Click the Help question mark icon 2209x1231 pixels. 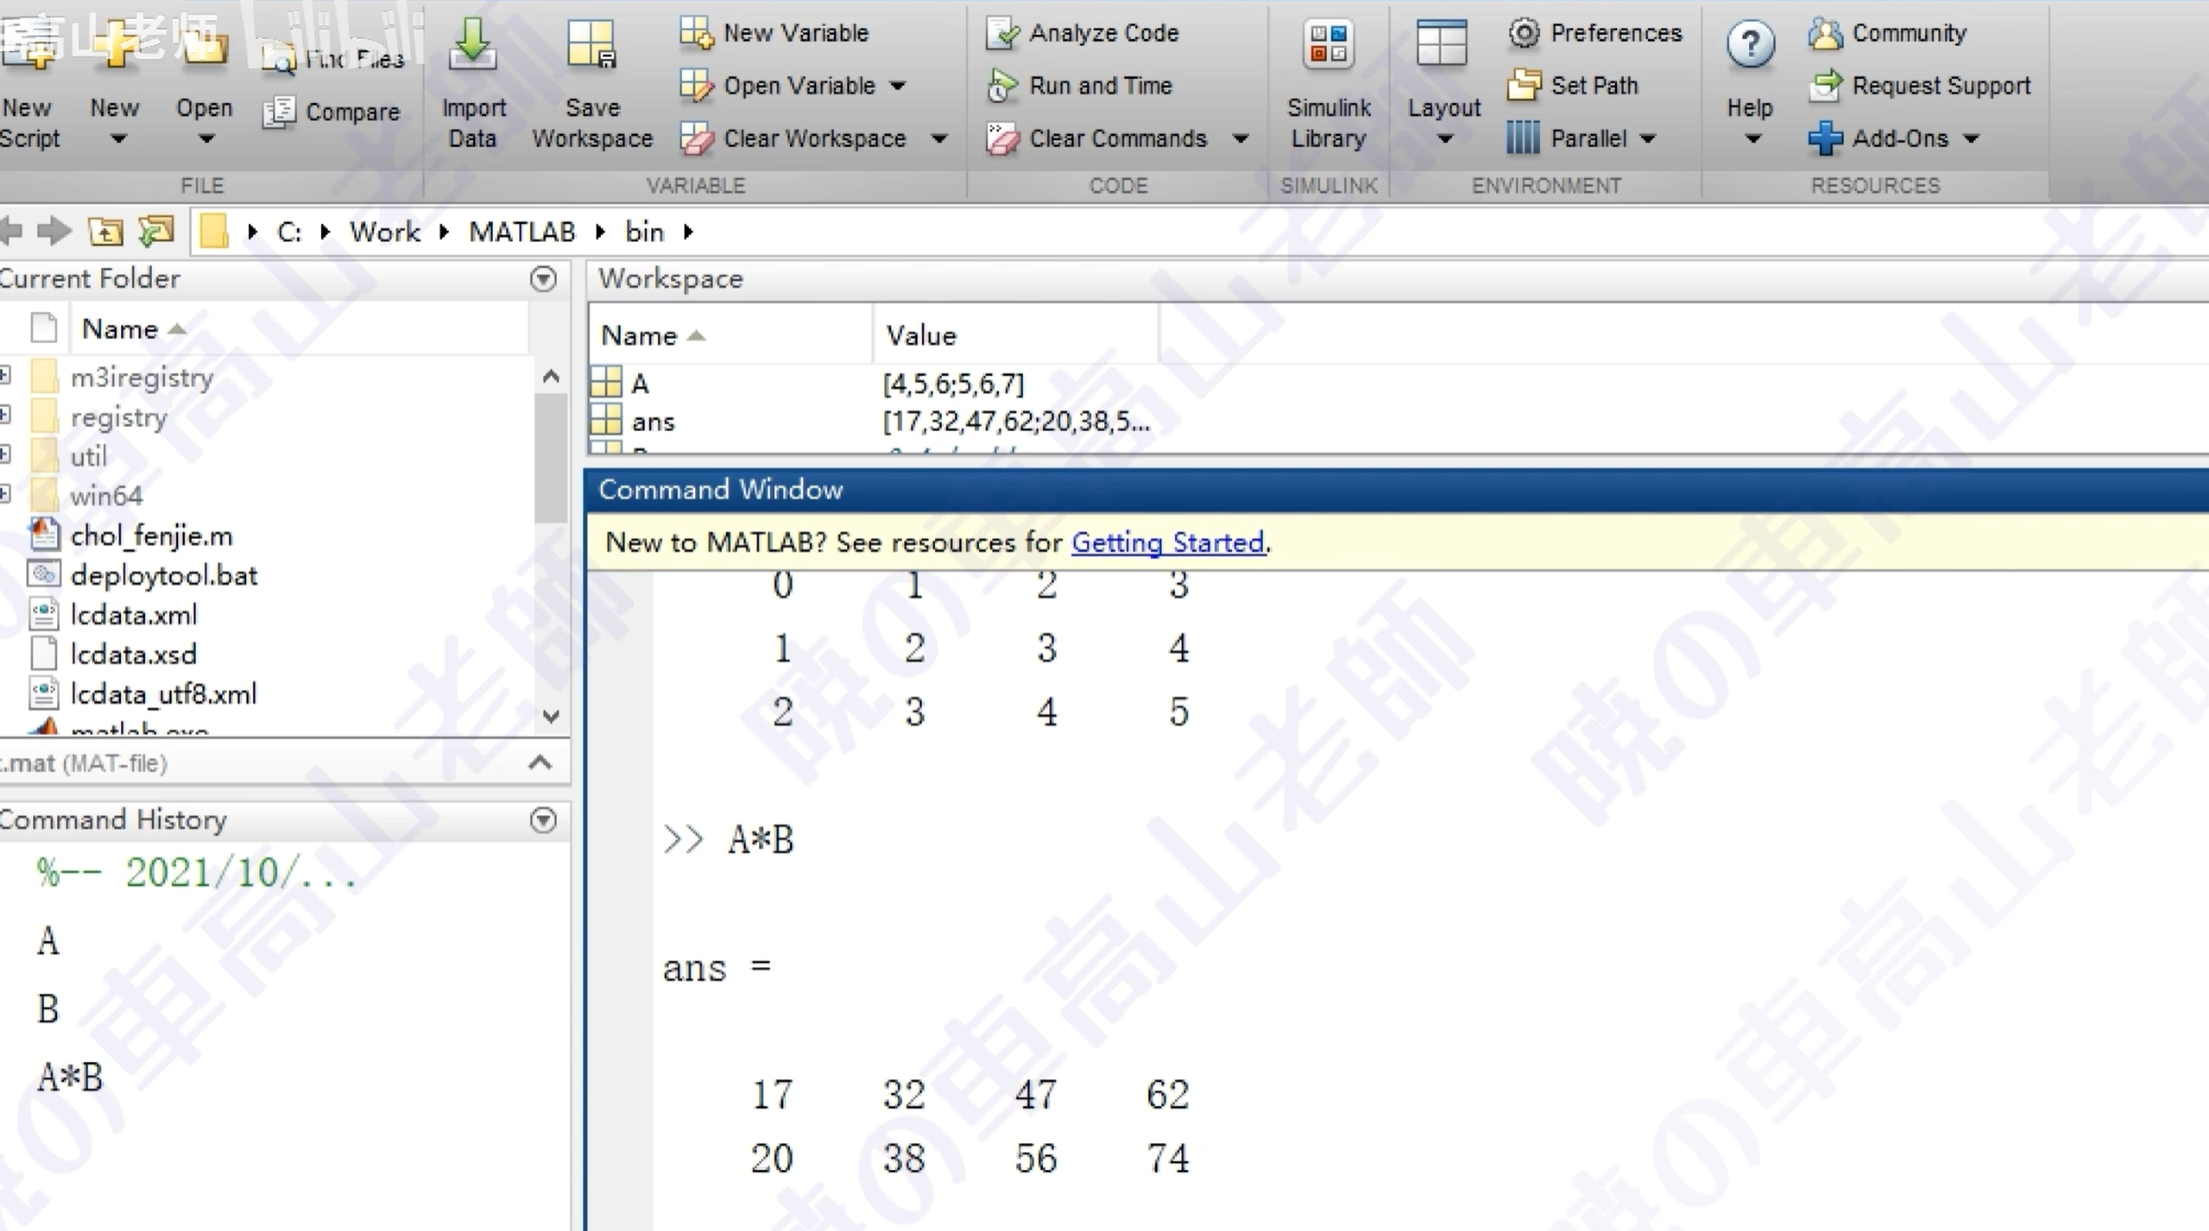tap(1750, 45)
